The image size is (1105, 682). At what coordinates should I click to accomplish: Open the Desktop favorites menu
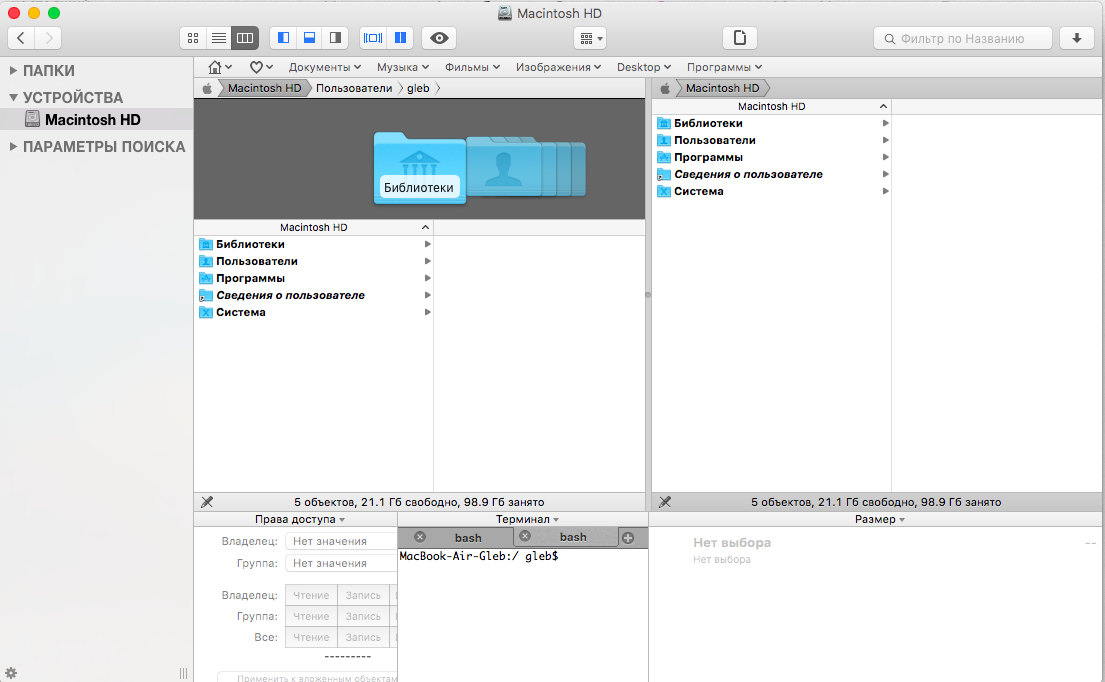(643, 67)
